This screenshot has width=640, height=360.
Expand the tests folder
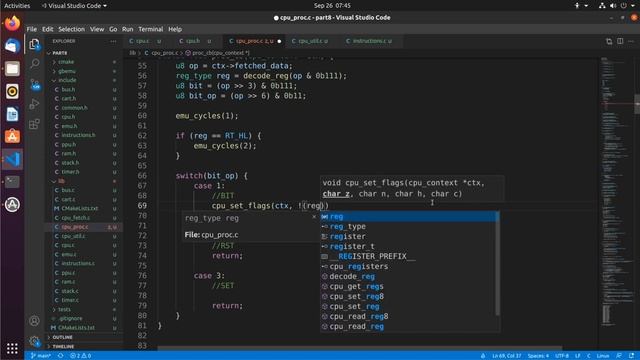click(64, 309)
